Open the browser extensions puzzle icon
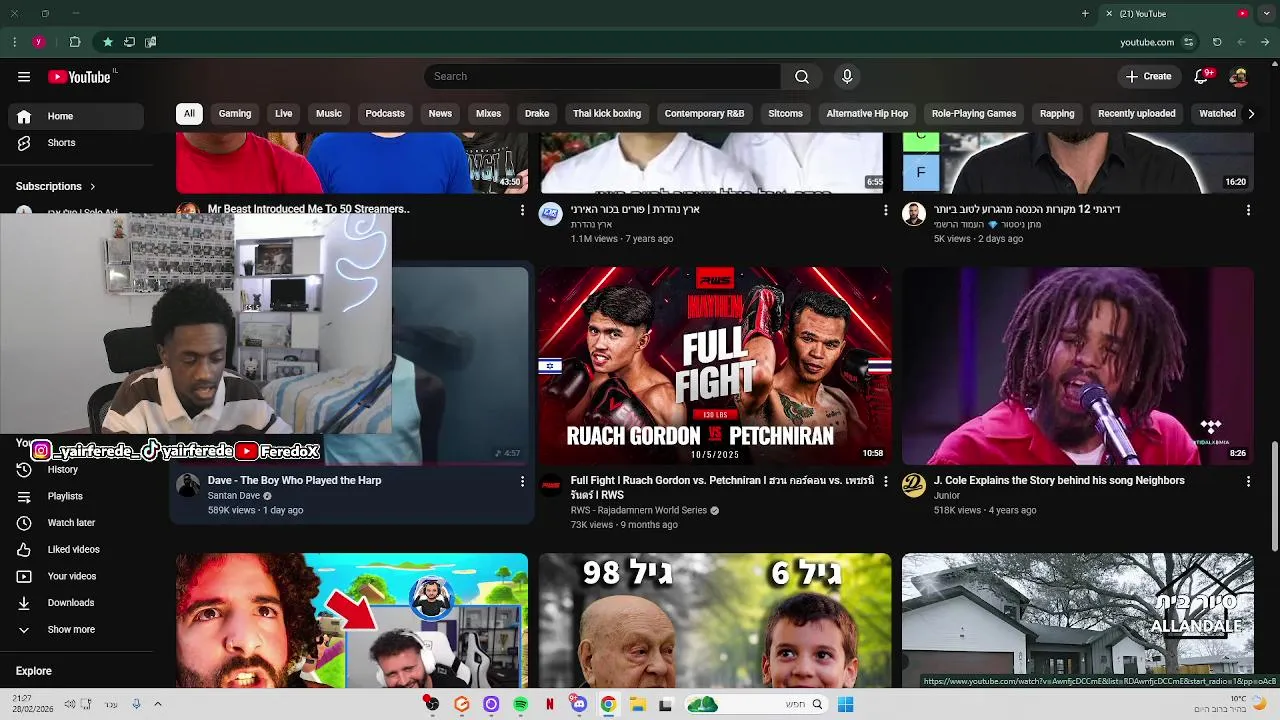 coord(75,42)
